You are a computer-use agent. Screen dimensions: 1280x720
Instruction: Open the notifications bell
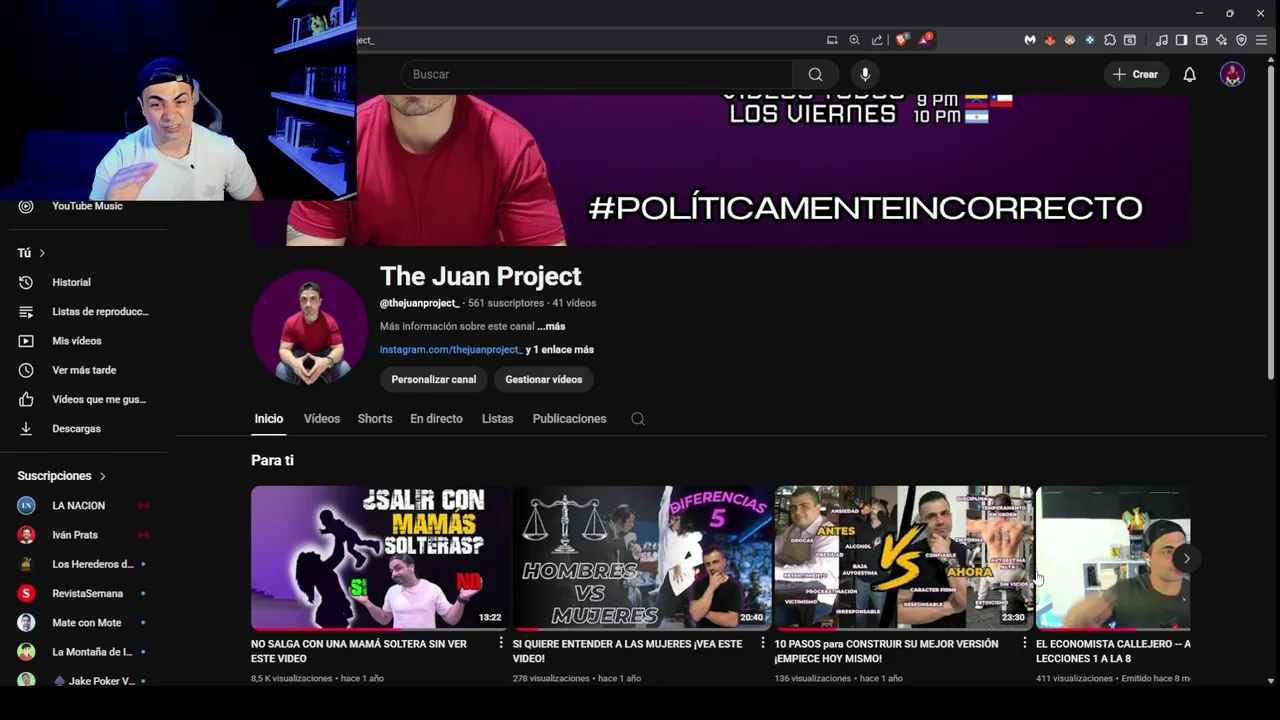1189,74
